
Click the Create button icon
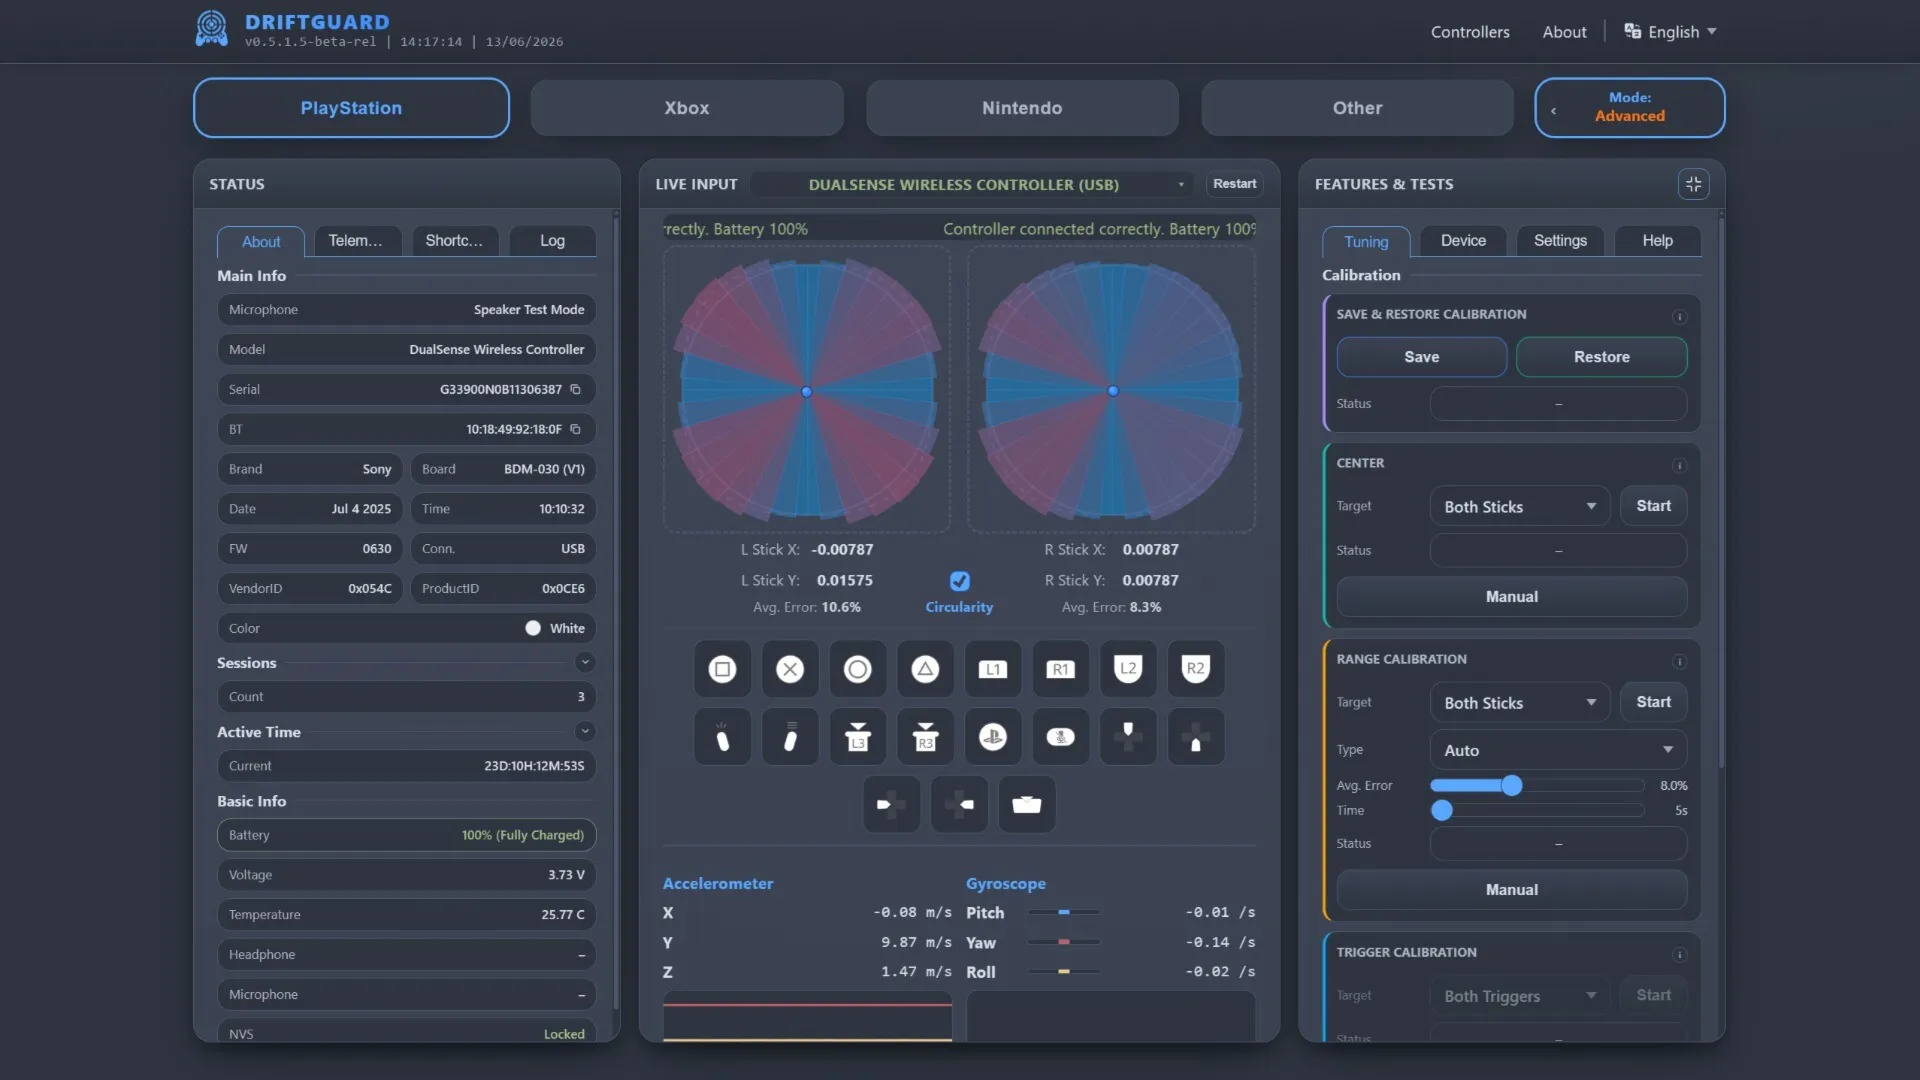coord(722,737)
